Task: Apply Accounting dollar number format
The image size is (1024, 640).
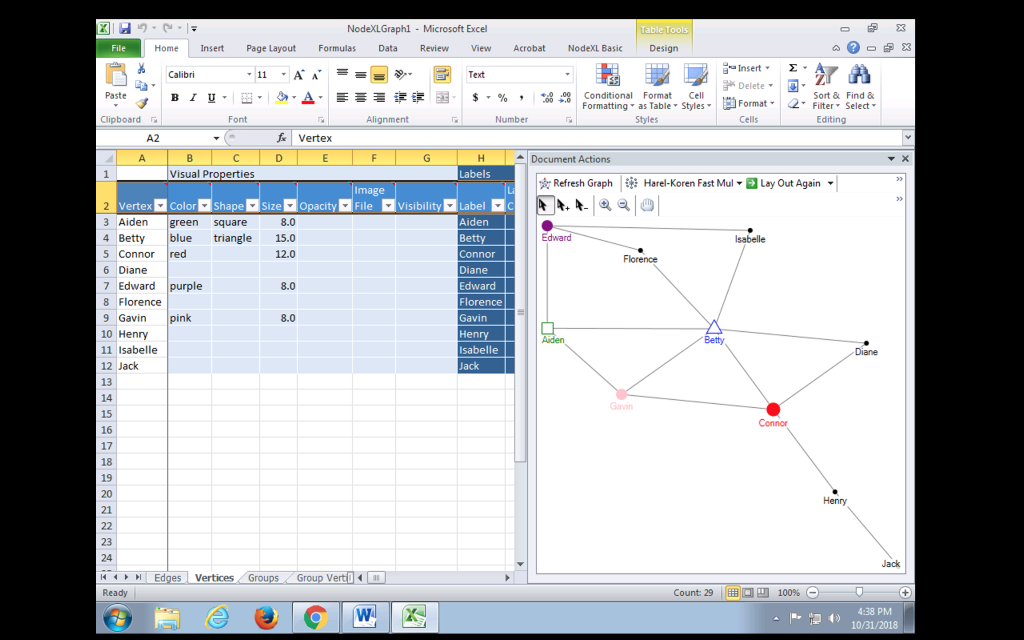Action: click(x=475, y=98)
